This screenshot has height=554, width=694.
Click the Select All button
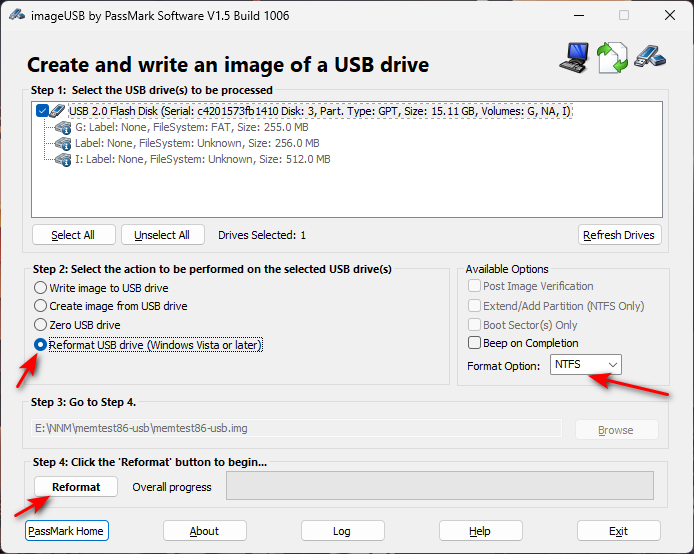tap(73, 235)
